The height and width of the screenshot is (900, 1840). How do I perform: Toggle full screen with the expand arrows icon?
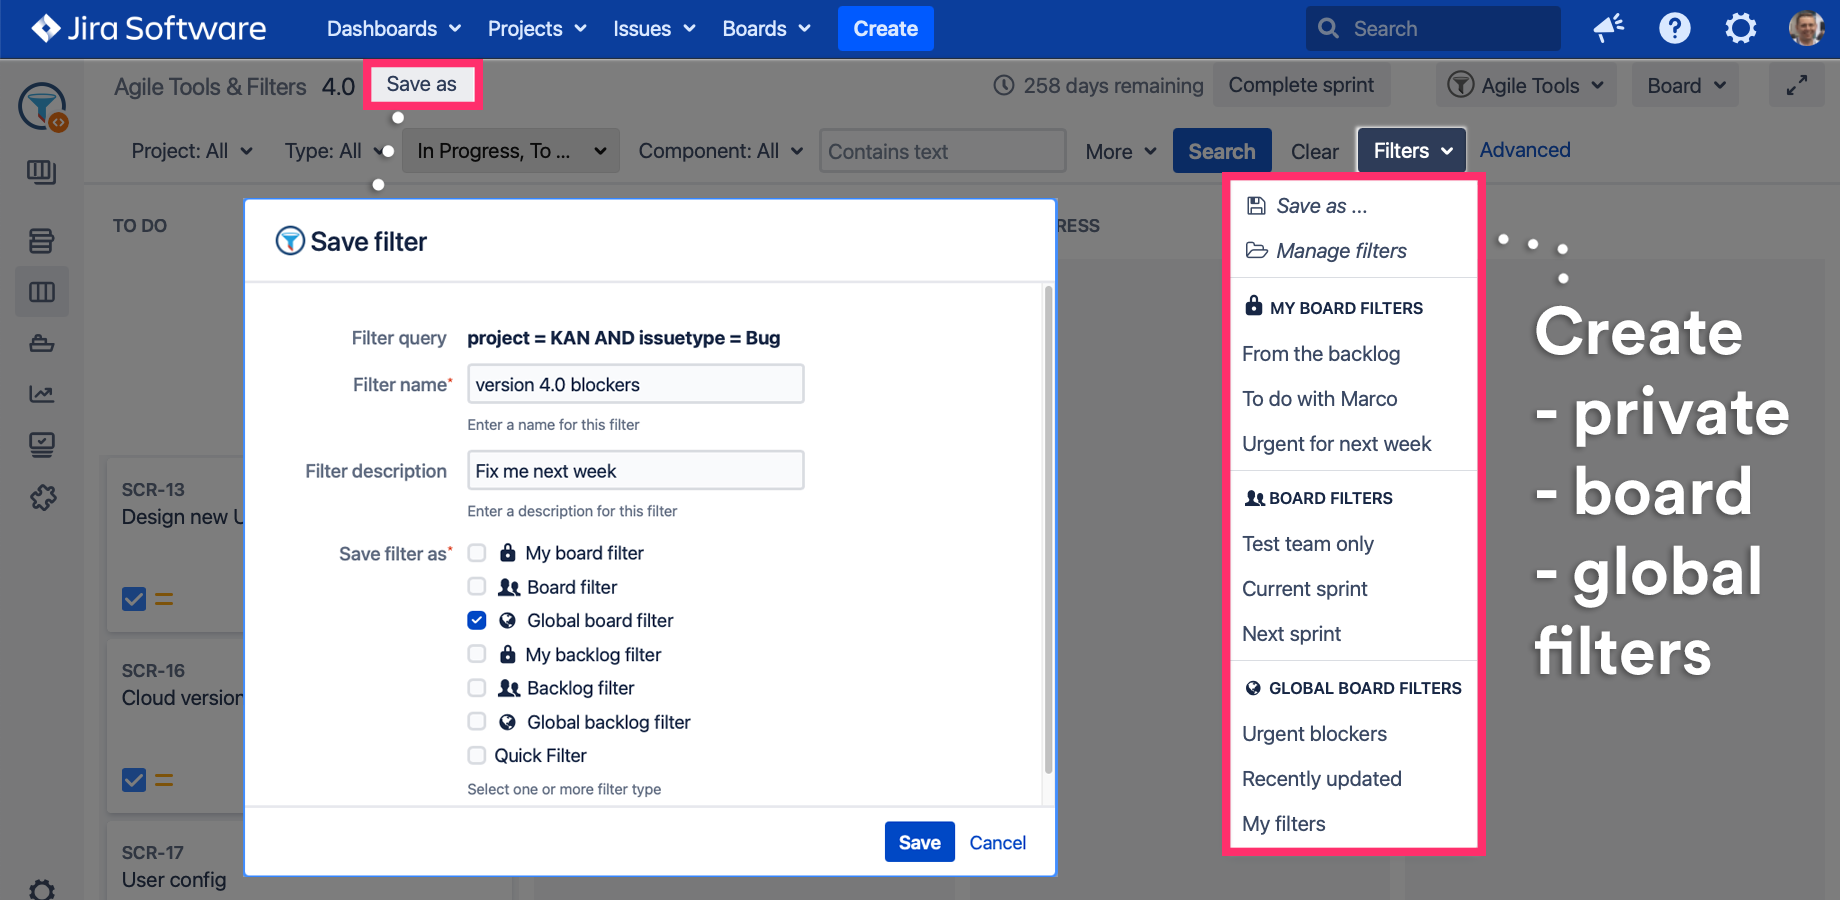click(1796, 86)
